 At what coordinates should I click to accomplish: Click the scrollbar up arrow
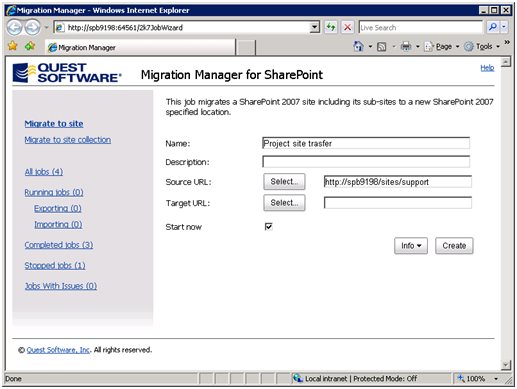(x=506, y=62)
